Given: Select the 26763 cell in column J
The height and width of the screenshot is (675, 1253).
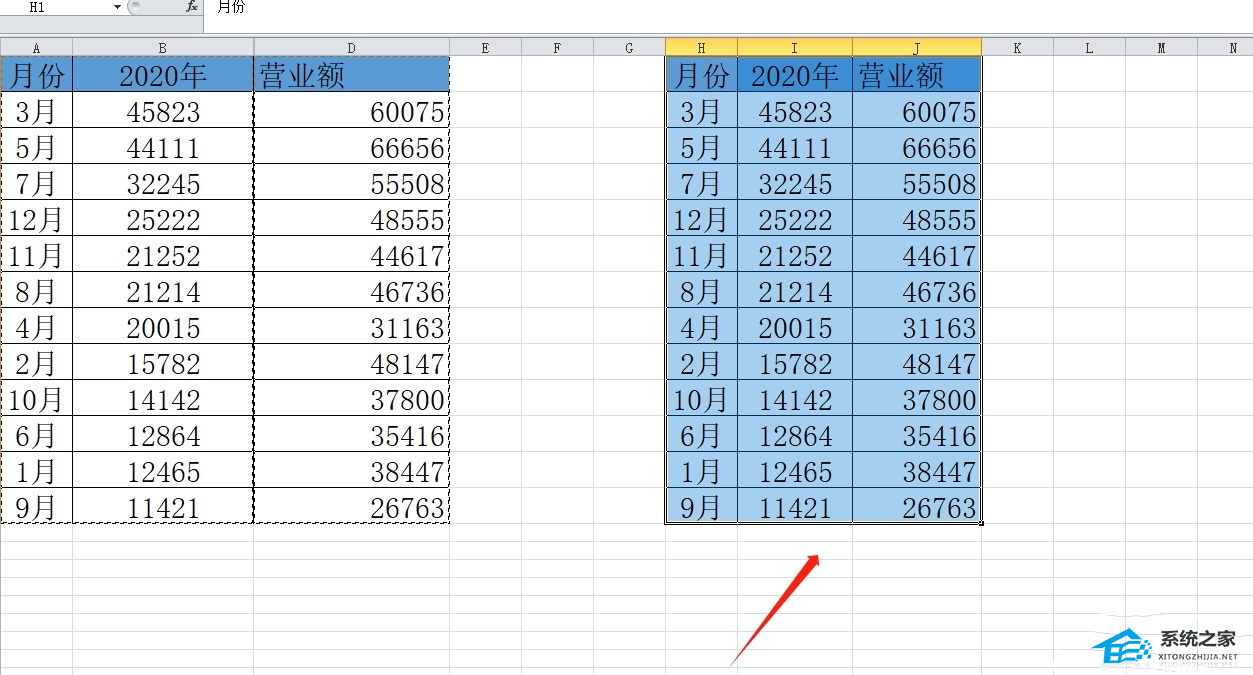Looking at the screenshot, I should (x=917, y=506).
